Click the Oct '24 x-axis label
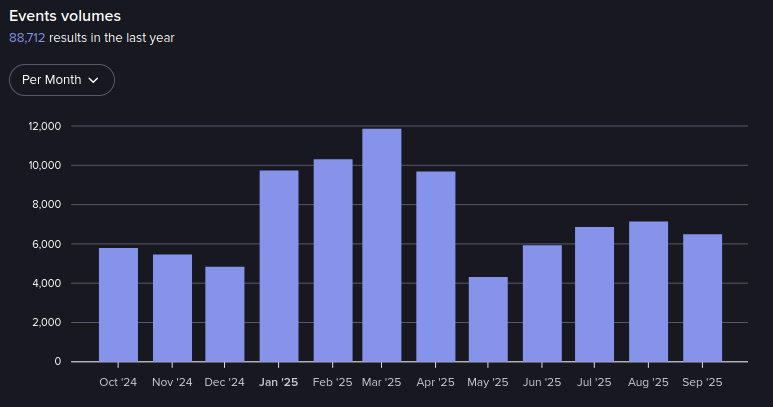773x407 pixels. [x=118, y=382]
